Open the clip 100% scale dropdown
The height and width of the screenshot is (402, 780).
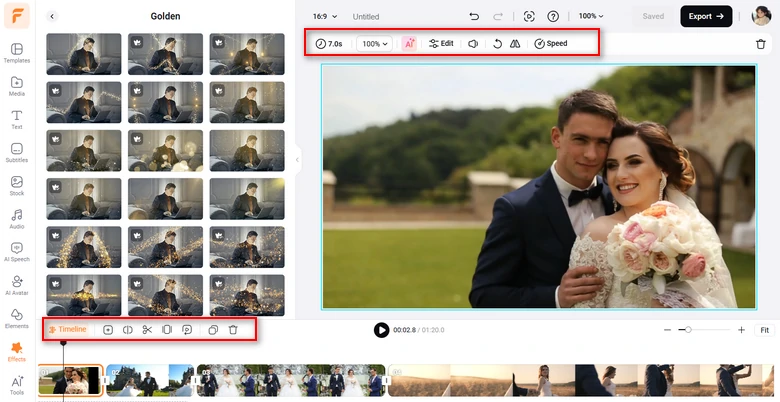(375, 44)
